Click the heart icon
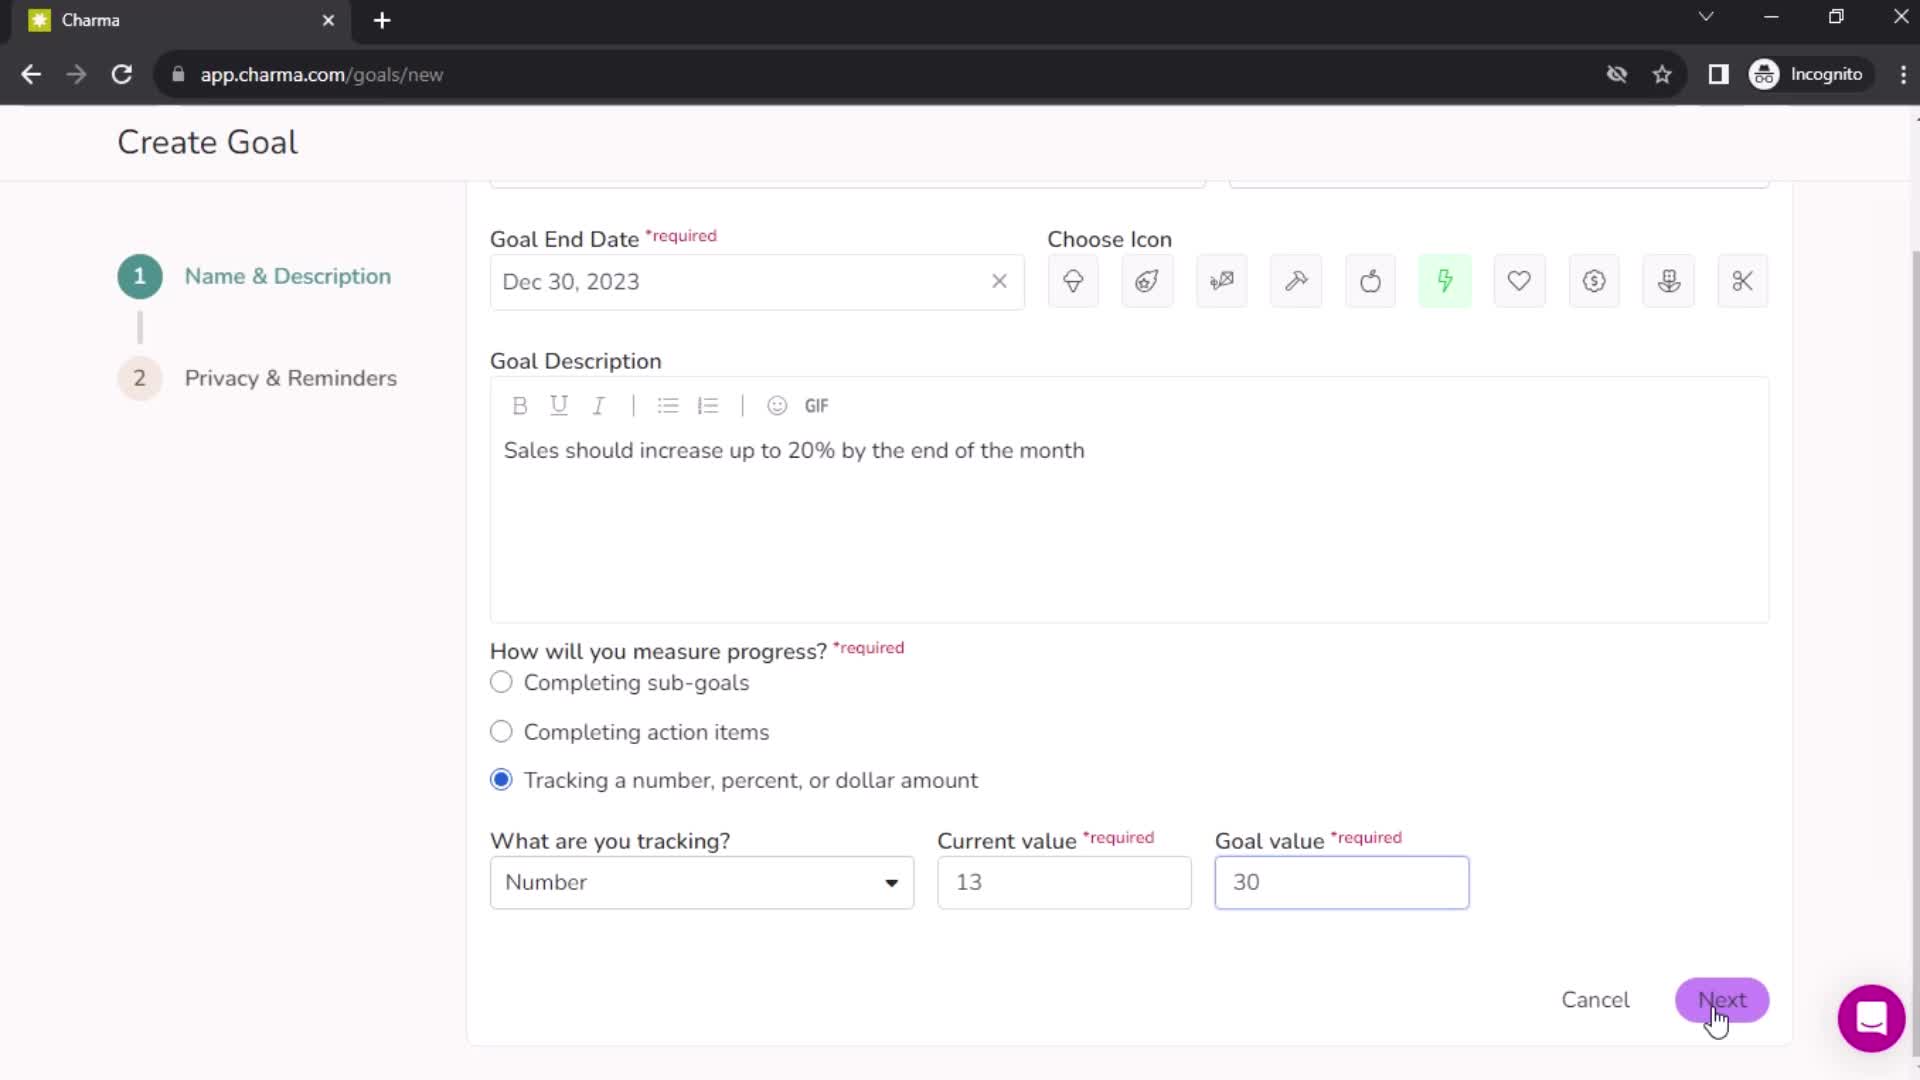This screenshot has width=1920, height=1080. click(1520, 281)
